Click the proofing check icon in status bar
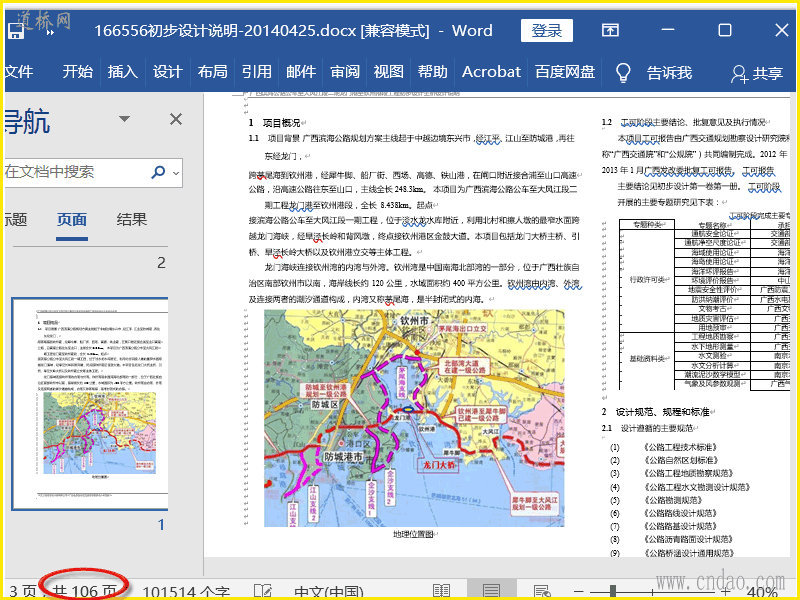The width and height of the screenshot is (800, 600). (x=262, y=591)
